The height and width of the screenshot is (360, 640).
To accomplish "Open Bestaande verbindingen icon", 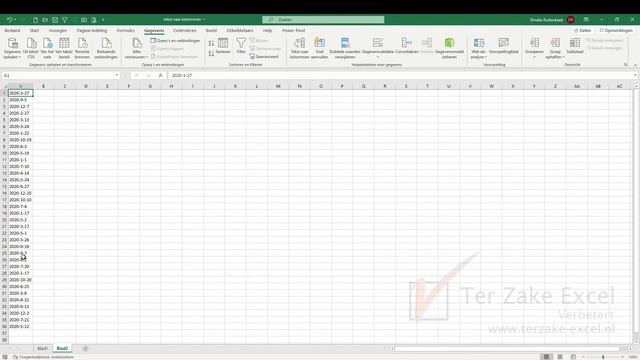I will (106, 48).
